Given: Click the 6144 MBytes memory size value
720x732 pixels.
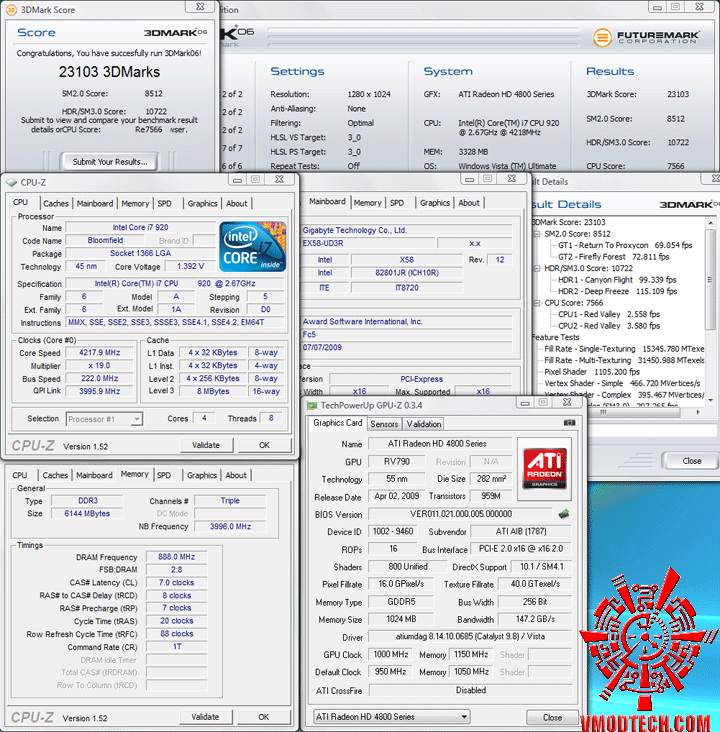Looking at the screenshot, I should click(x=87, y=514).
